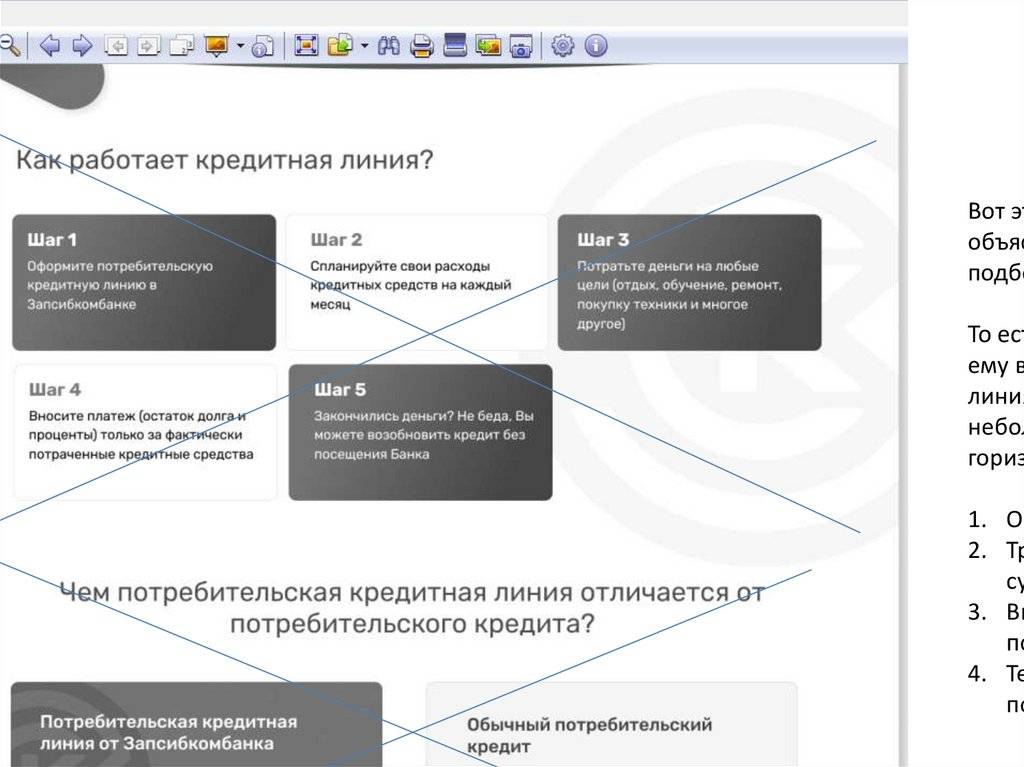
Task: Go to previous image with left arrow
Action: pos(50,46)
